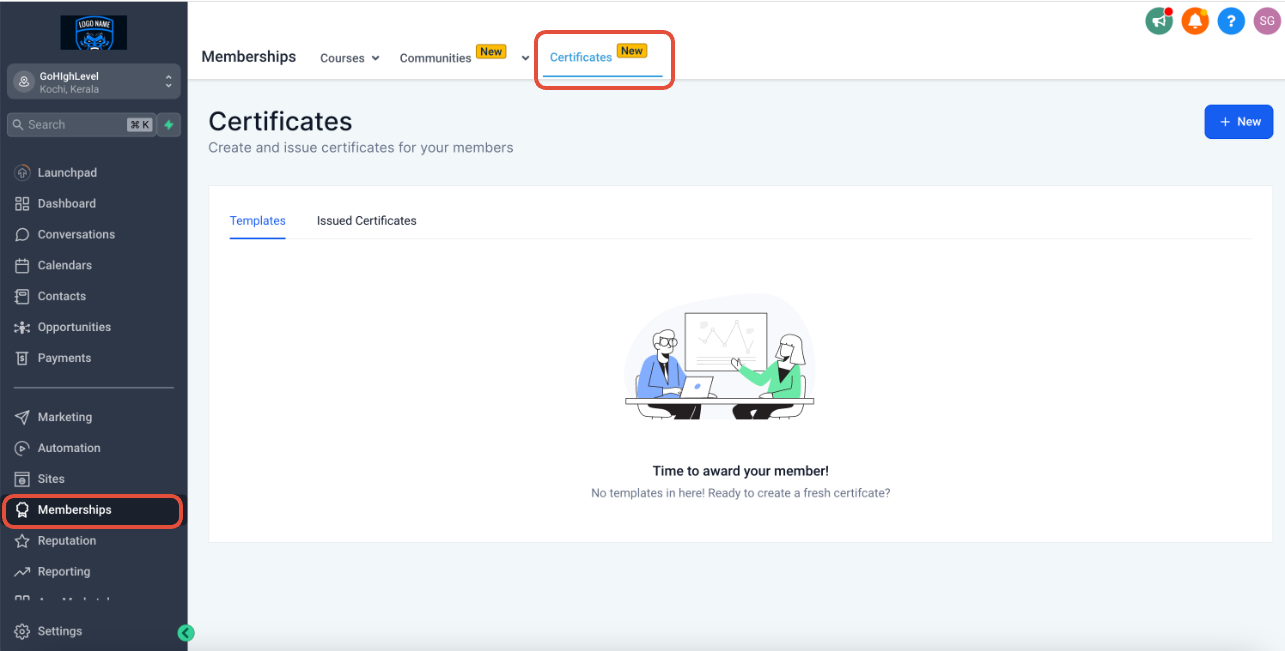Click the blue help question mark icon
Viewport: 1285px width, 651px height.
coord(1231,21)
